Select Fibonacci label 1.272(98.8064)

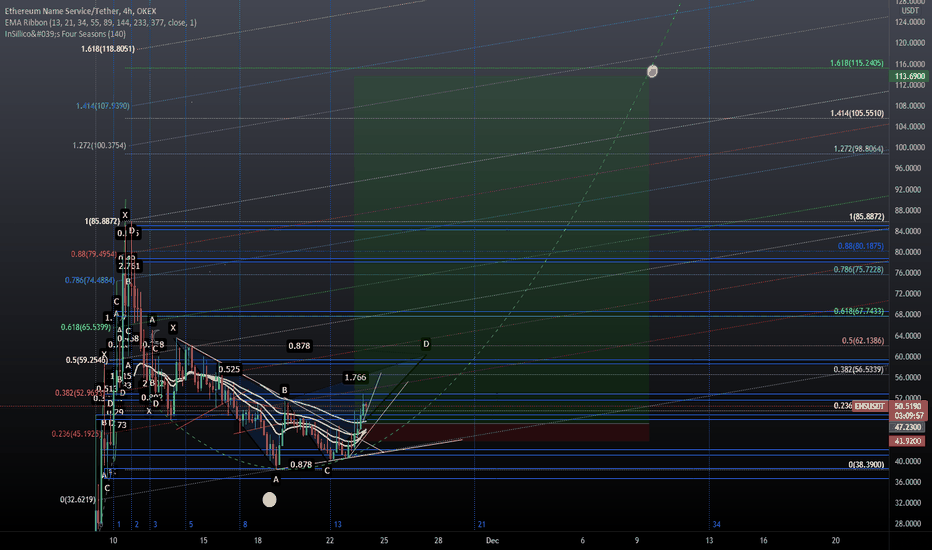point(858,149)
